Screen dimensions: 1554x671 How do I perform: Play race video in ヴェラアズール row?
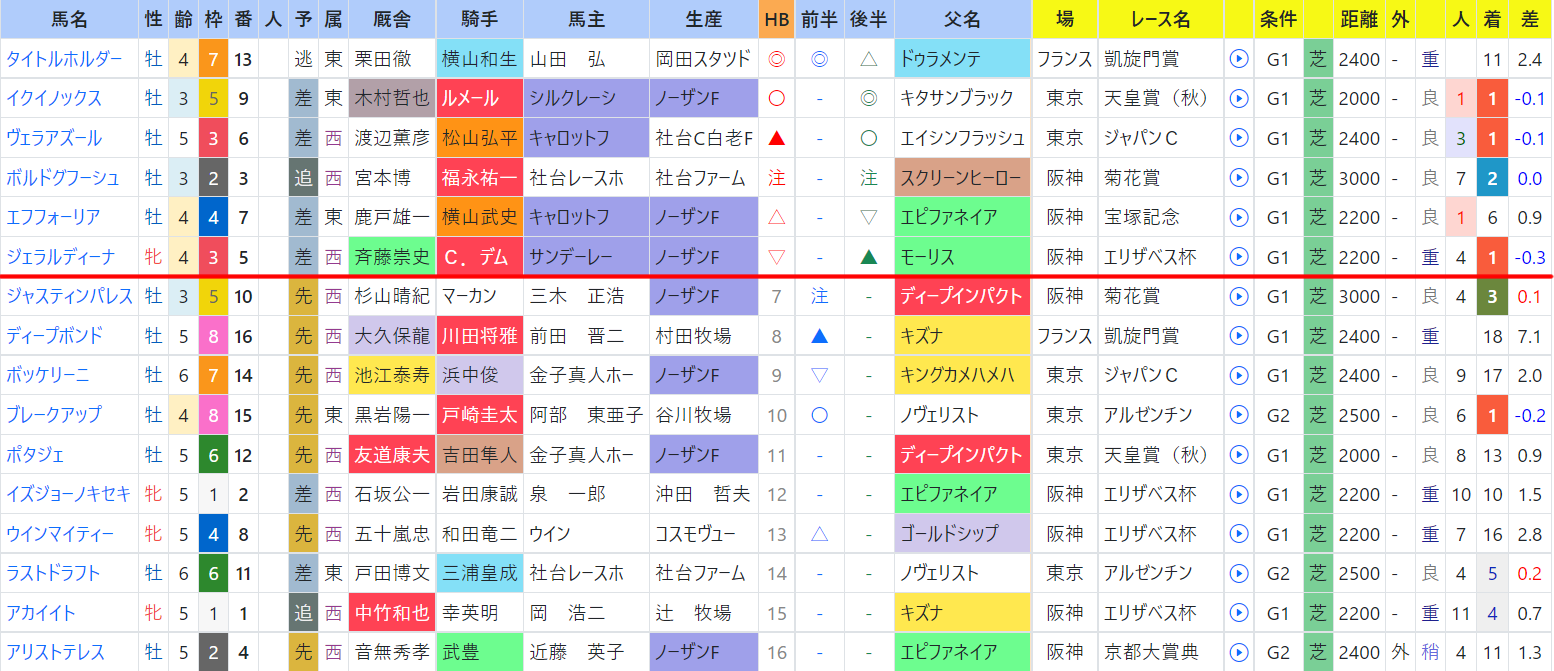[1239, 138]
